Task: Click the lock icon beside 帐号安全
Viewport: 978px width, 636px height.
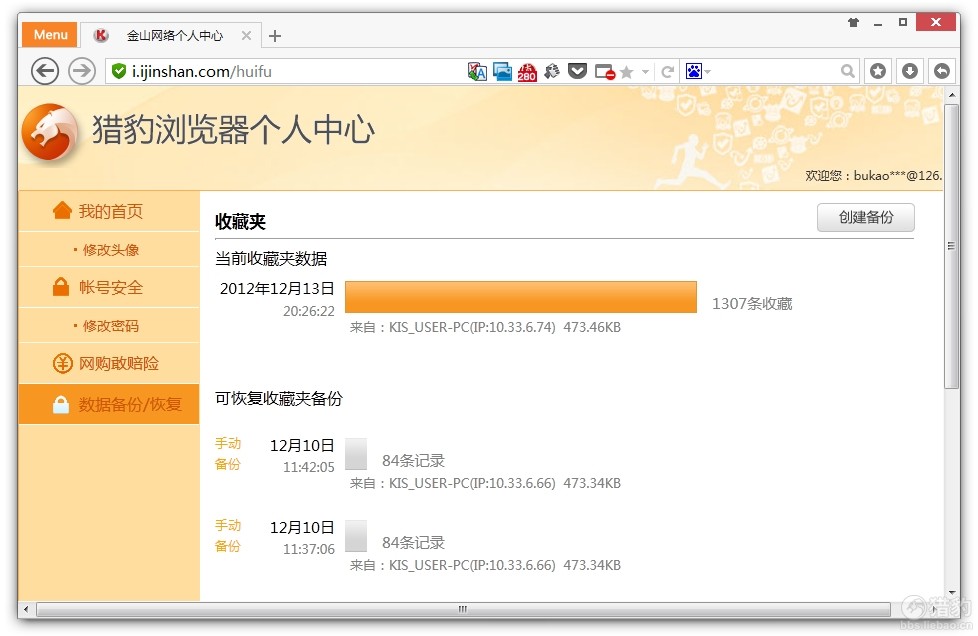Action: pos(63,287)
